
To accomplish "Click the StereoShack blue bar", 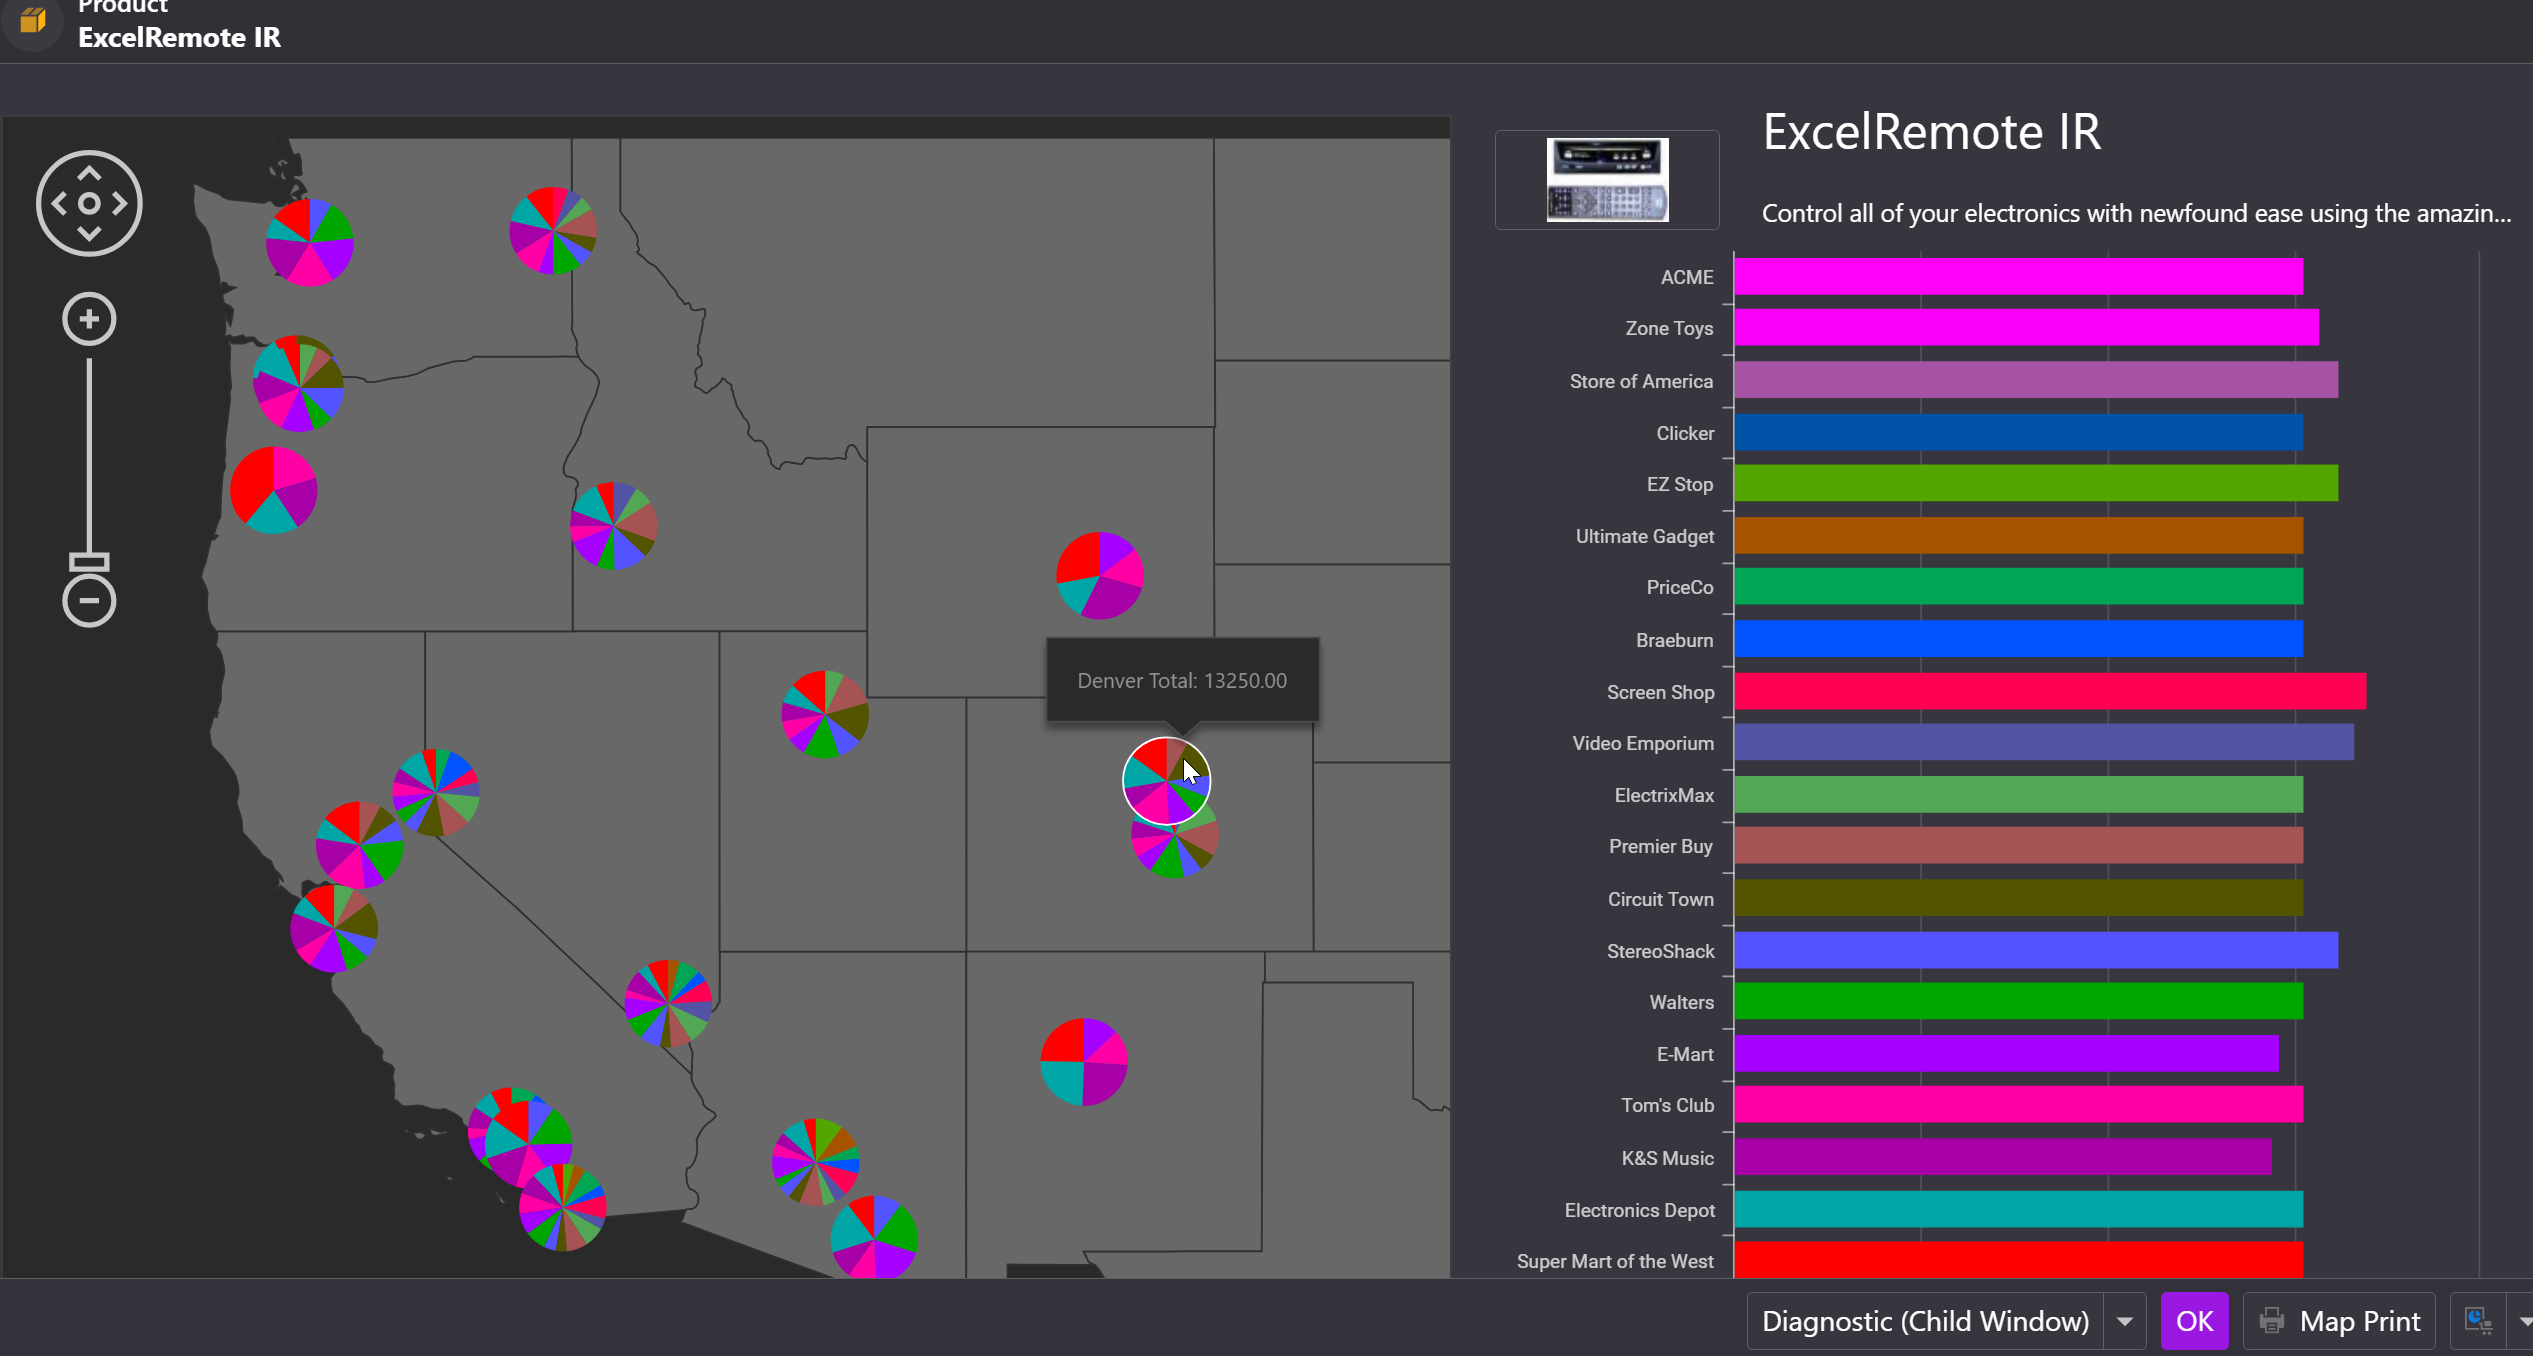I will click(2035, 950).
